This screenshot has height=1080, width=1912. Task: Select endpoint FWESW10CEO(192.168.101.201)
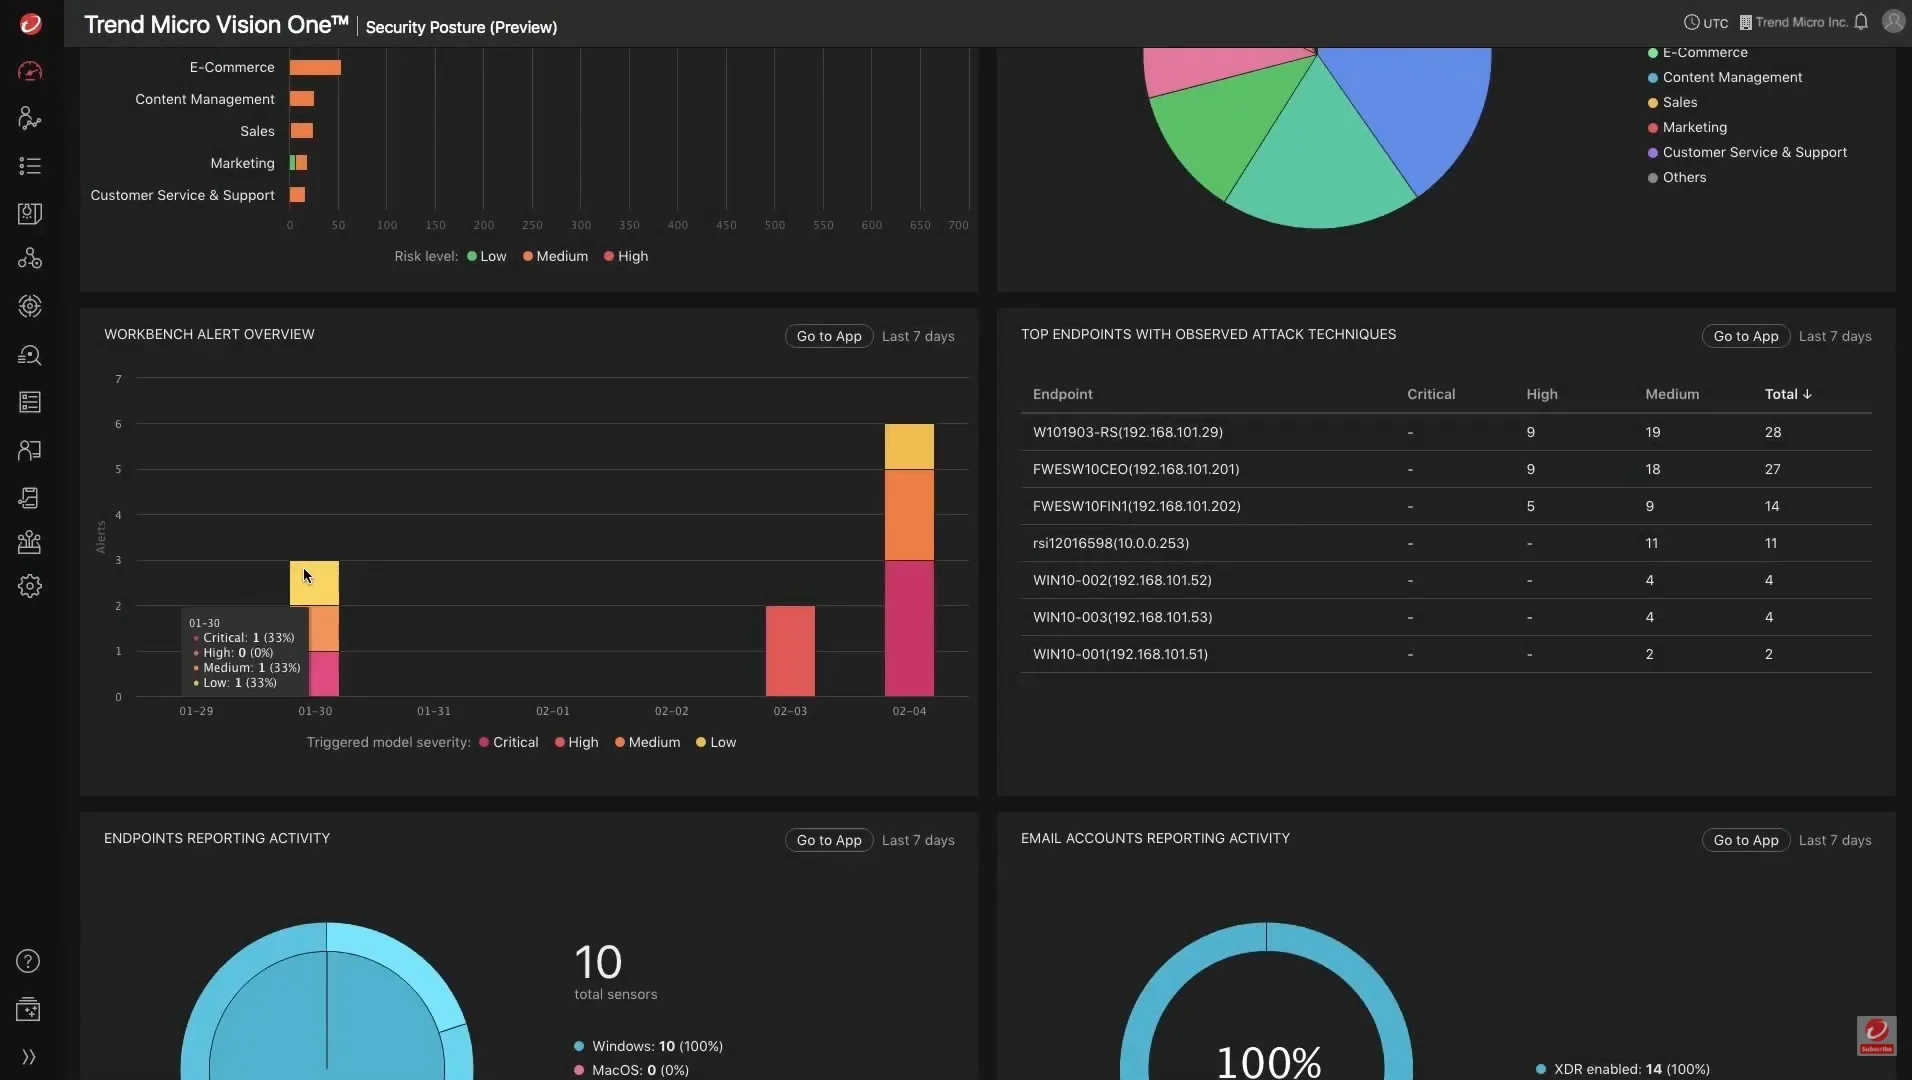tap(1135, 469)
